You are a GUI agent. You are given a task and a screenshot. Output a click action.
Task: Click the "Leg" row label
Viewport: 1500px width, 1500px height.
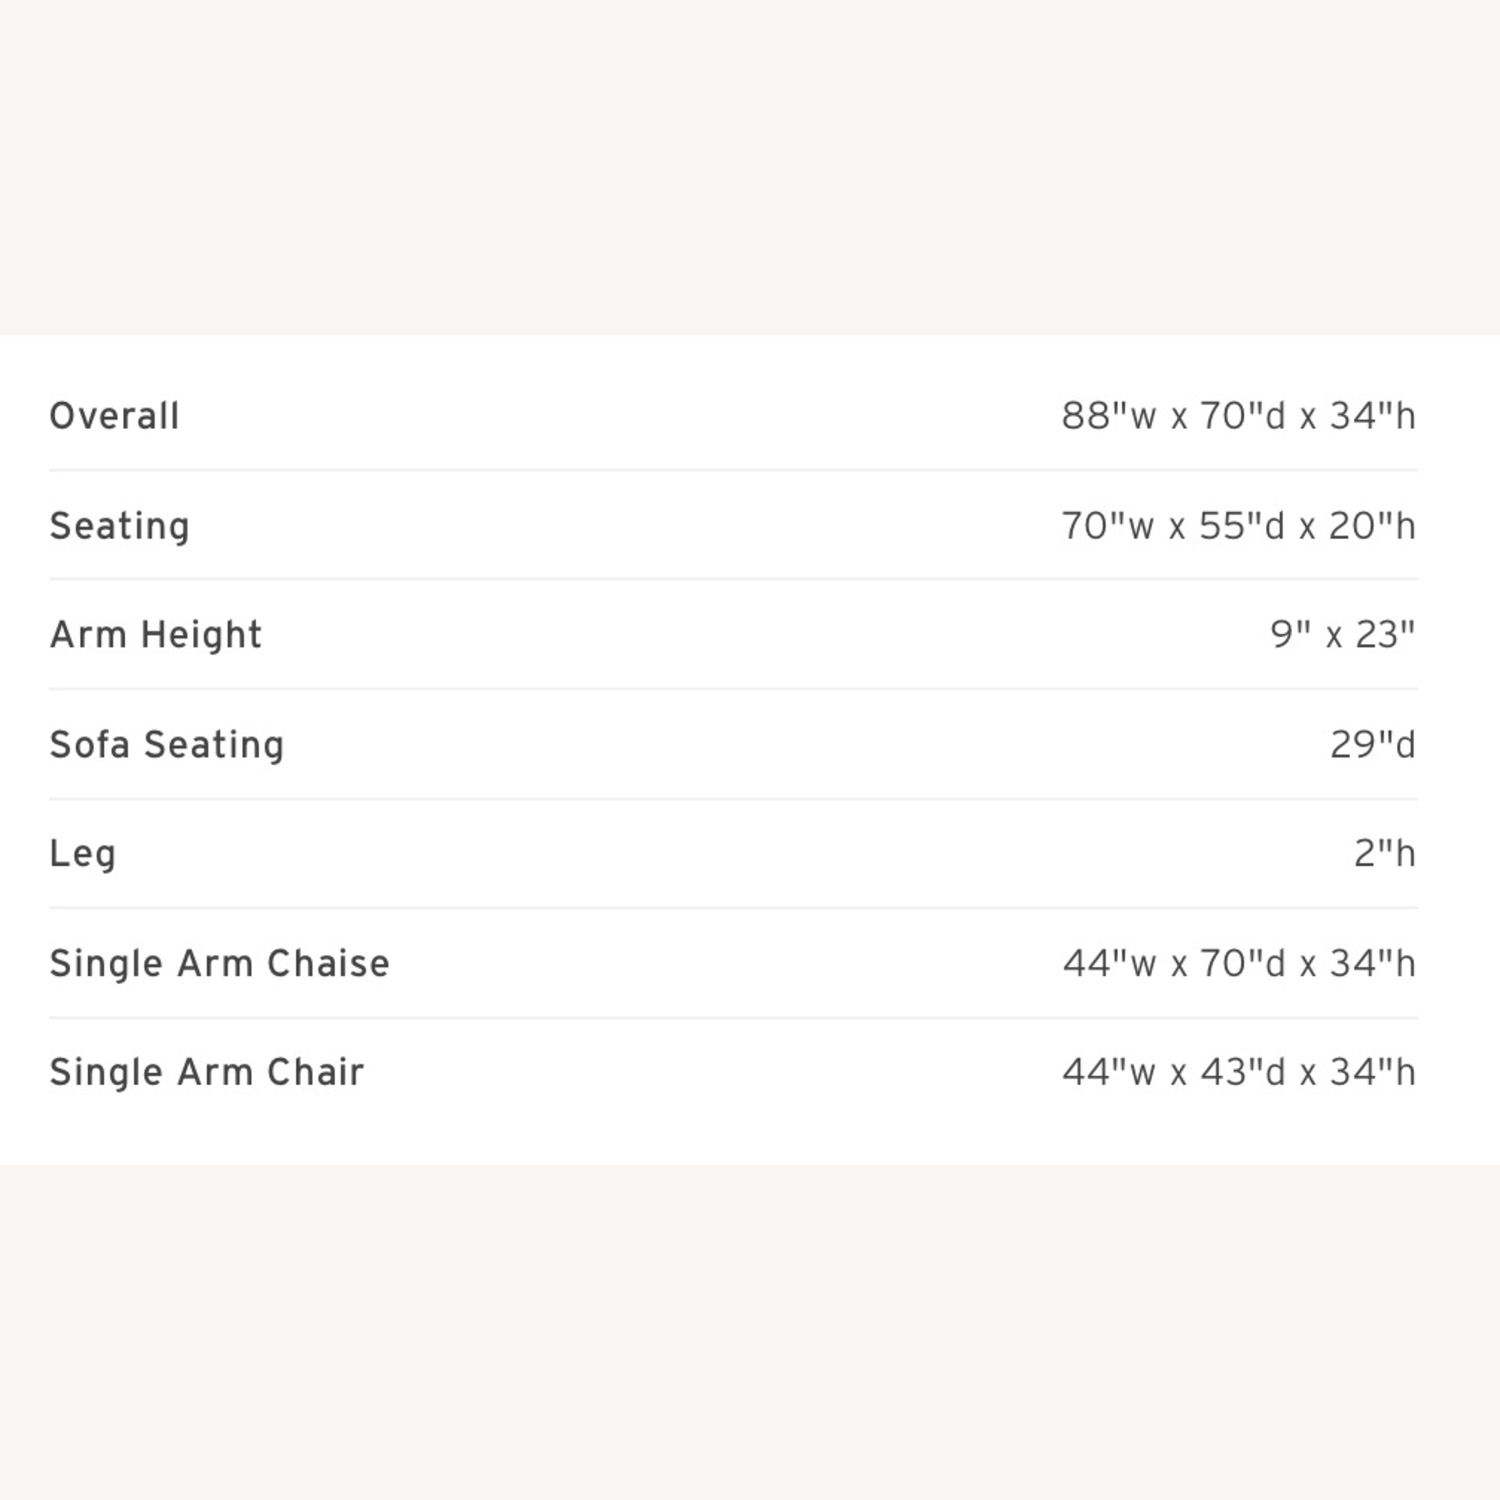[x=83, y=854]
